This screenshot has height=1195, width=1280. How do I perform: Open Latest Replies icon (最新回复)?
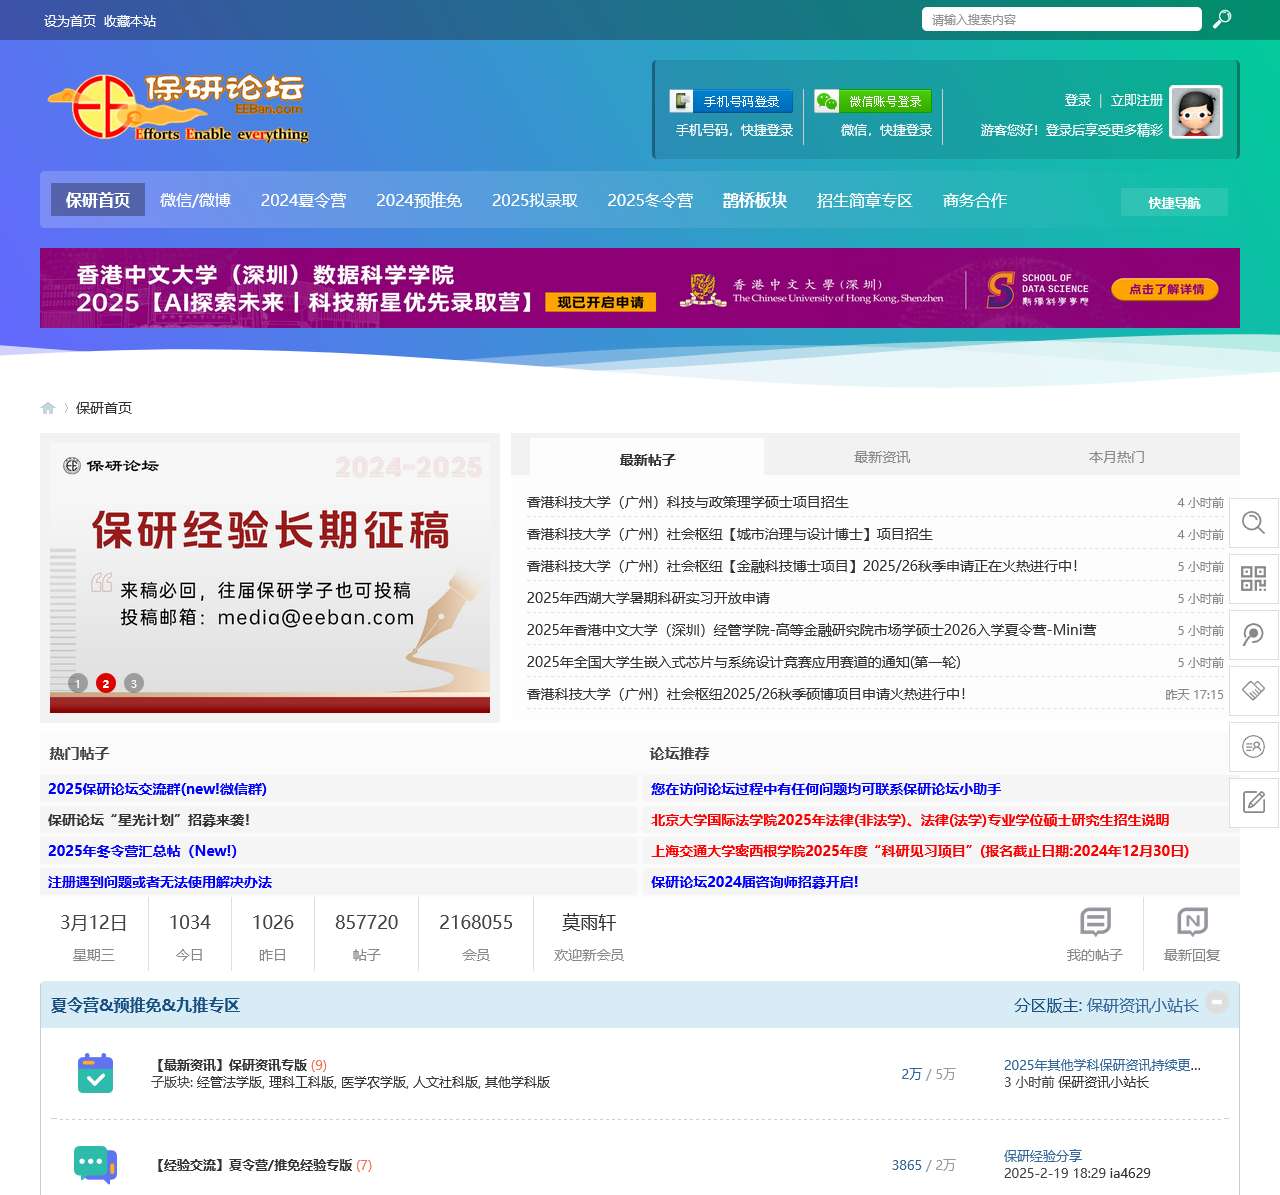pos(1192,922)
